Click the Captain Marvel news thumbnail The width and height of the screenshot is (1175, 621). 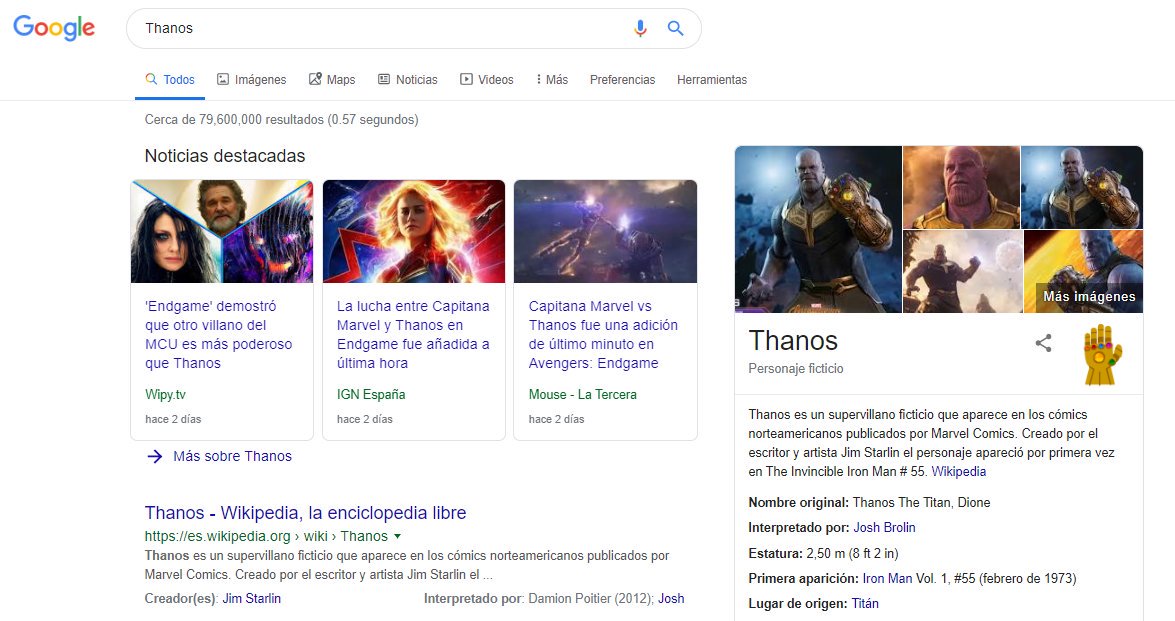pyautogui.click(x=414, y=231)
